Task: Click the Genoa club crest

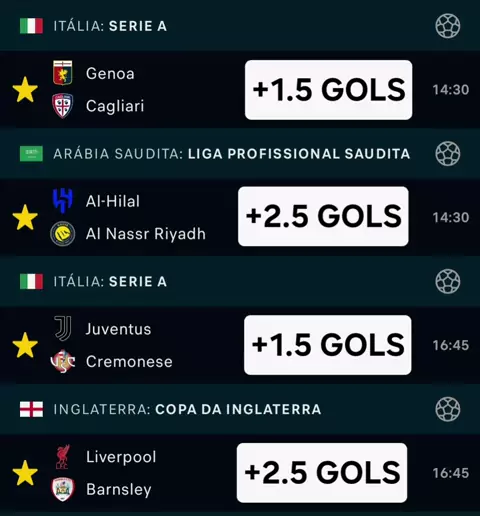Action: tap(63, 73)
